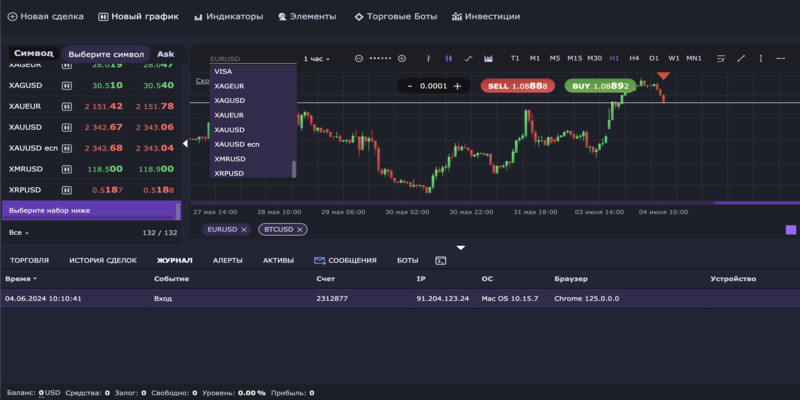
Task: Choose XRPUSD from the symbol dropdown
Action: (x=250, y=173)
